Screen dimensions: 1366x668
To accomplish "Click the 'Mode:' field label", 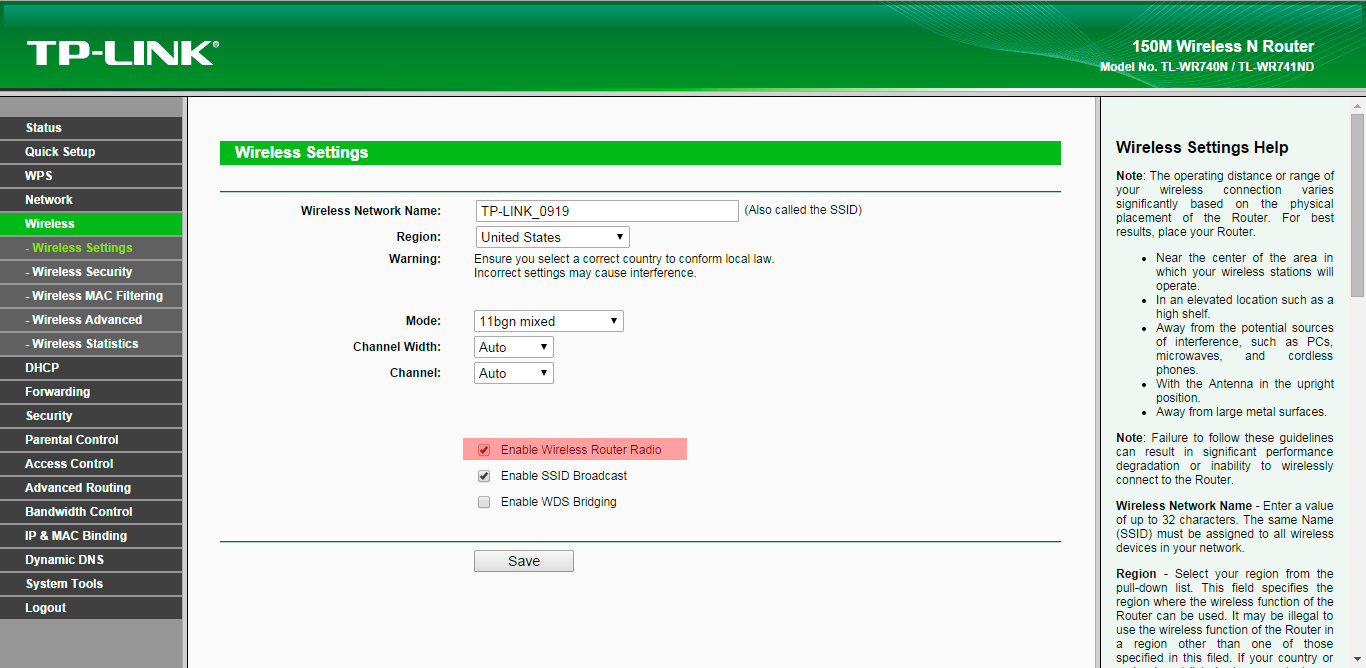I will click(x=423, y=321).
